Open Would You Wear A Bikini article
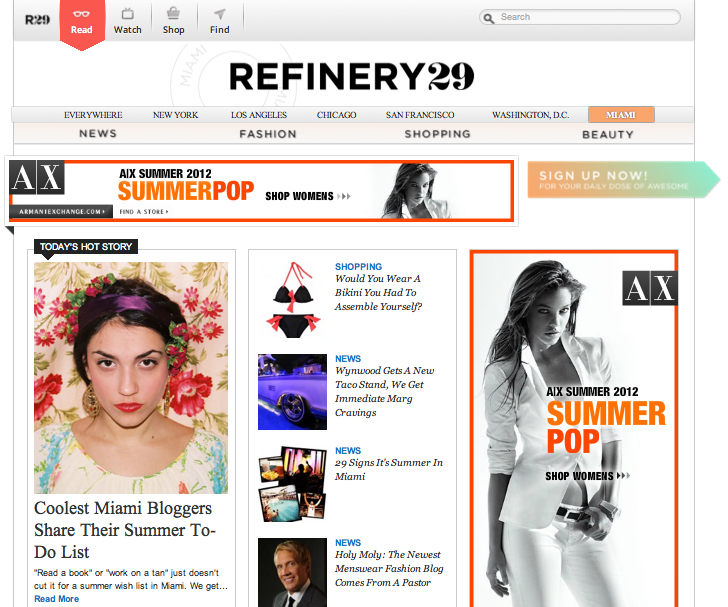Screen dimensions: 728x607 (378, 293)
